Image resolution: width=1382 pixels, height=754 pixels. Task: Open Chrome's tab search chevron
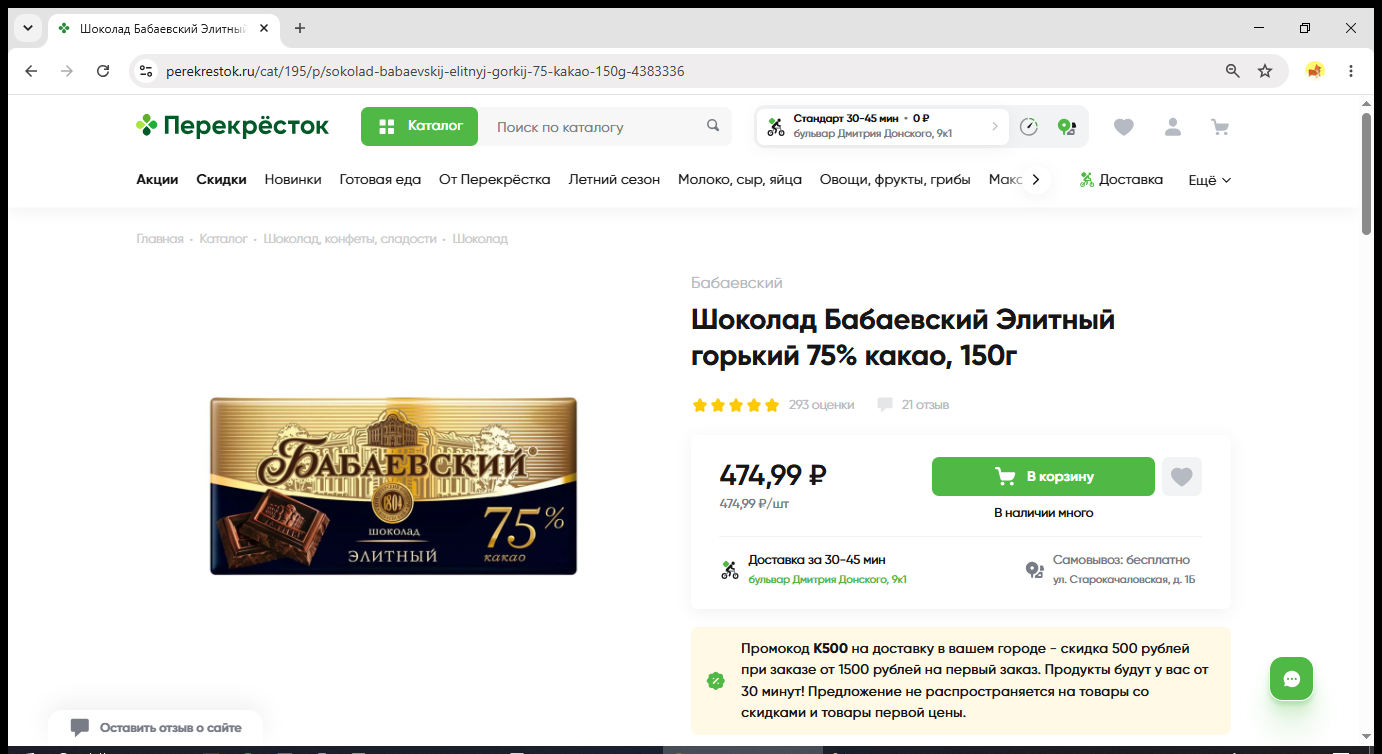(x=27, y=28)
